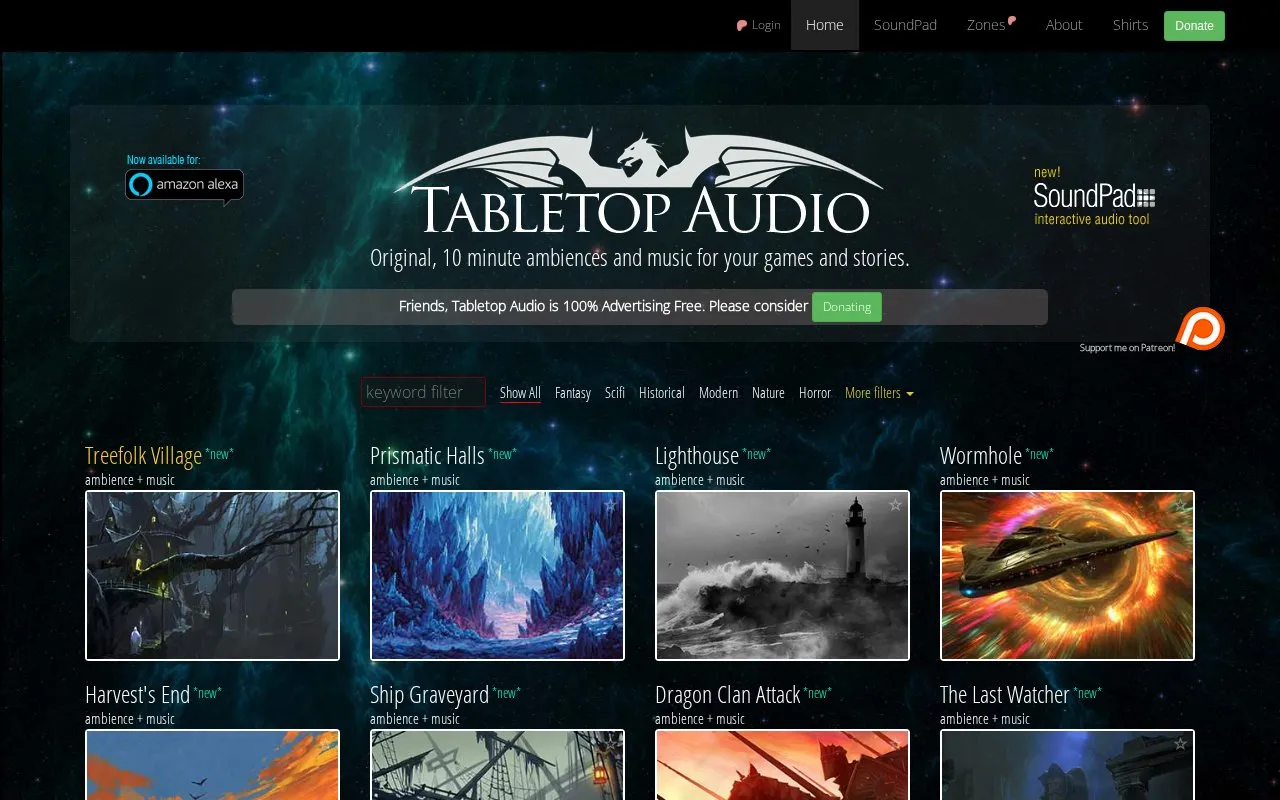Click the green Donating button
The width and height of the screenshot is (1280, 800).
pos(847,307)
